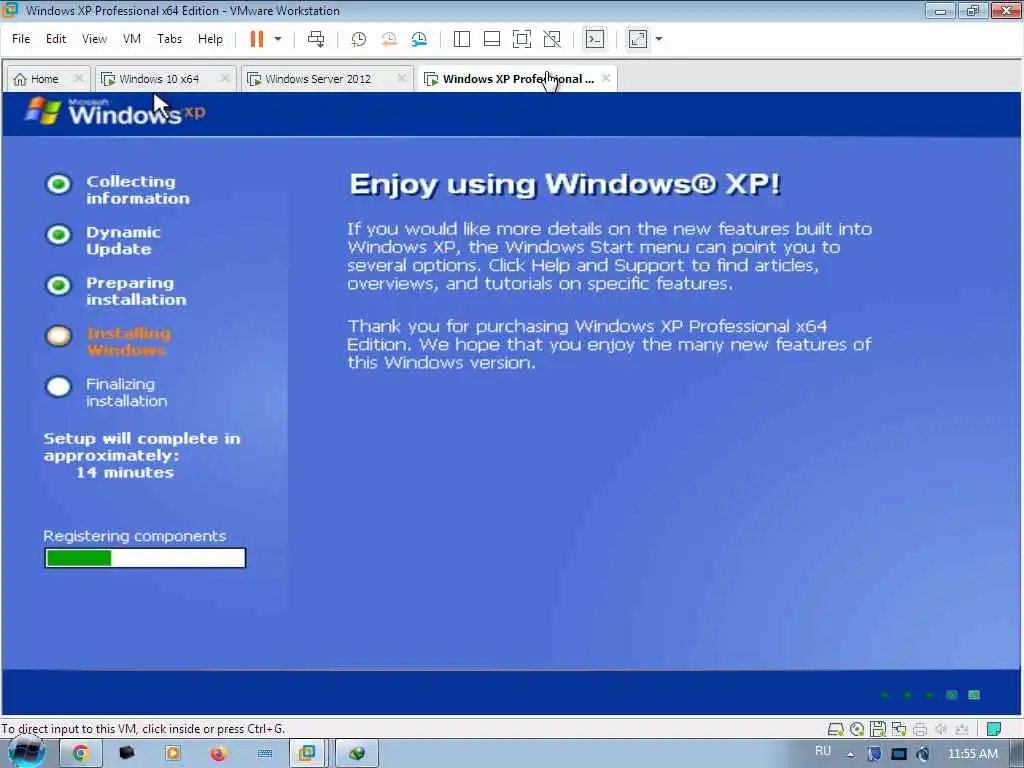Toggle the thumbnail bar view
The height and width of the screenshot is (768, 1024).
tap(492, 39)
